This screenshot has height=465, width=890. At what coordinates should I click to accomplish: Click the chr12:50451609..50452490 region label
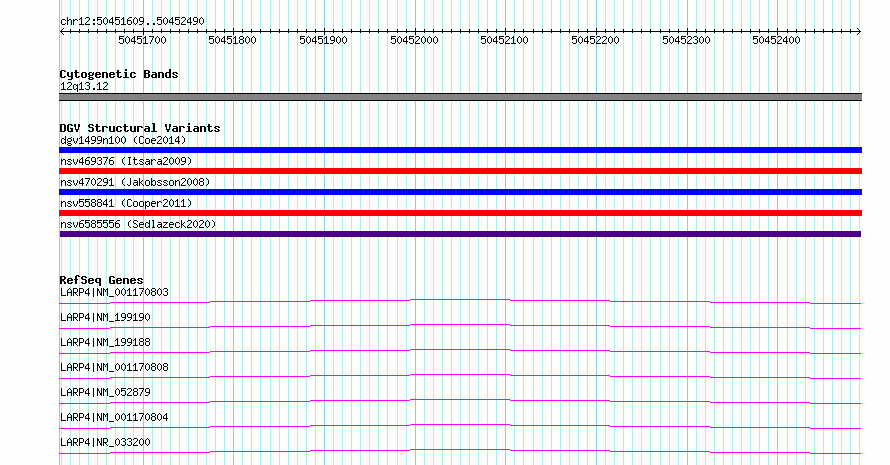[x=132, y=21]
